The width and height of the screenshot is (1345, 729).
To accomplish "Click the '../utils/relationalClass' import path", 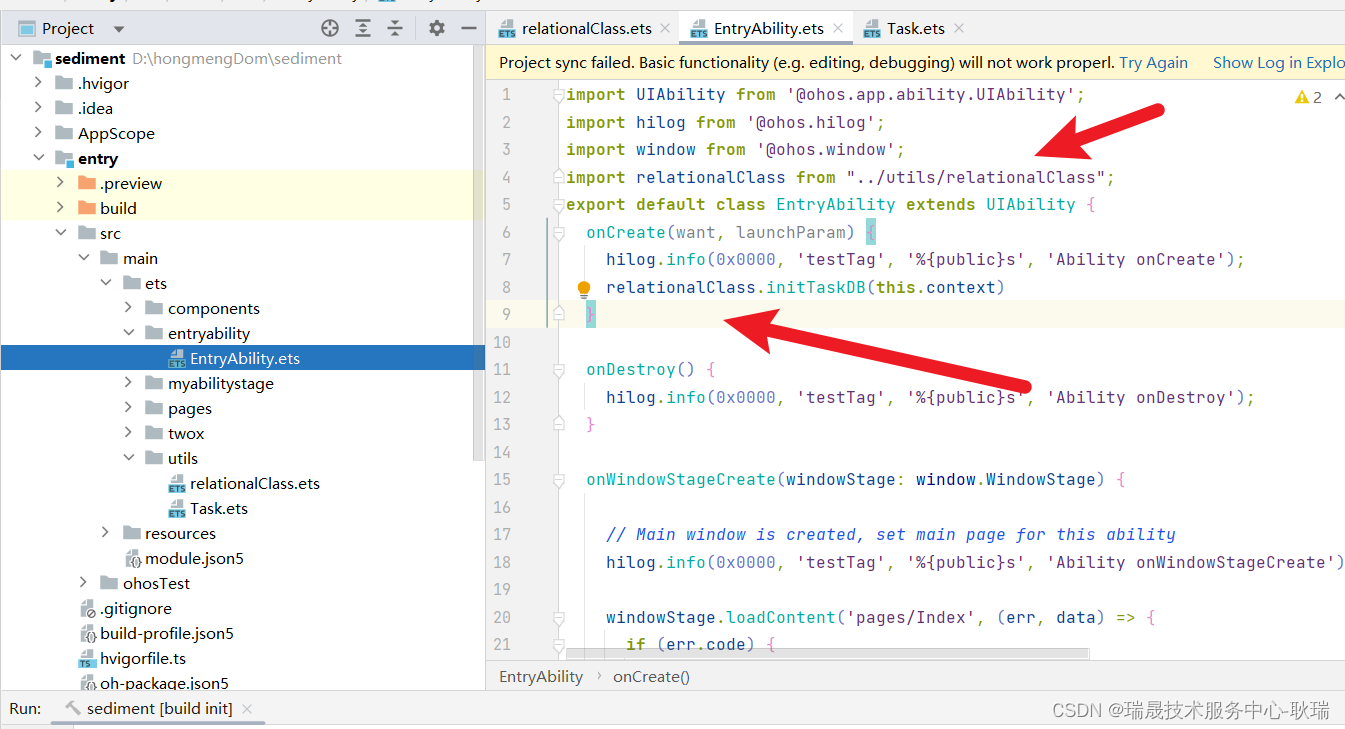I will pos(975,177).
